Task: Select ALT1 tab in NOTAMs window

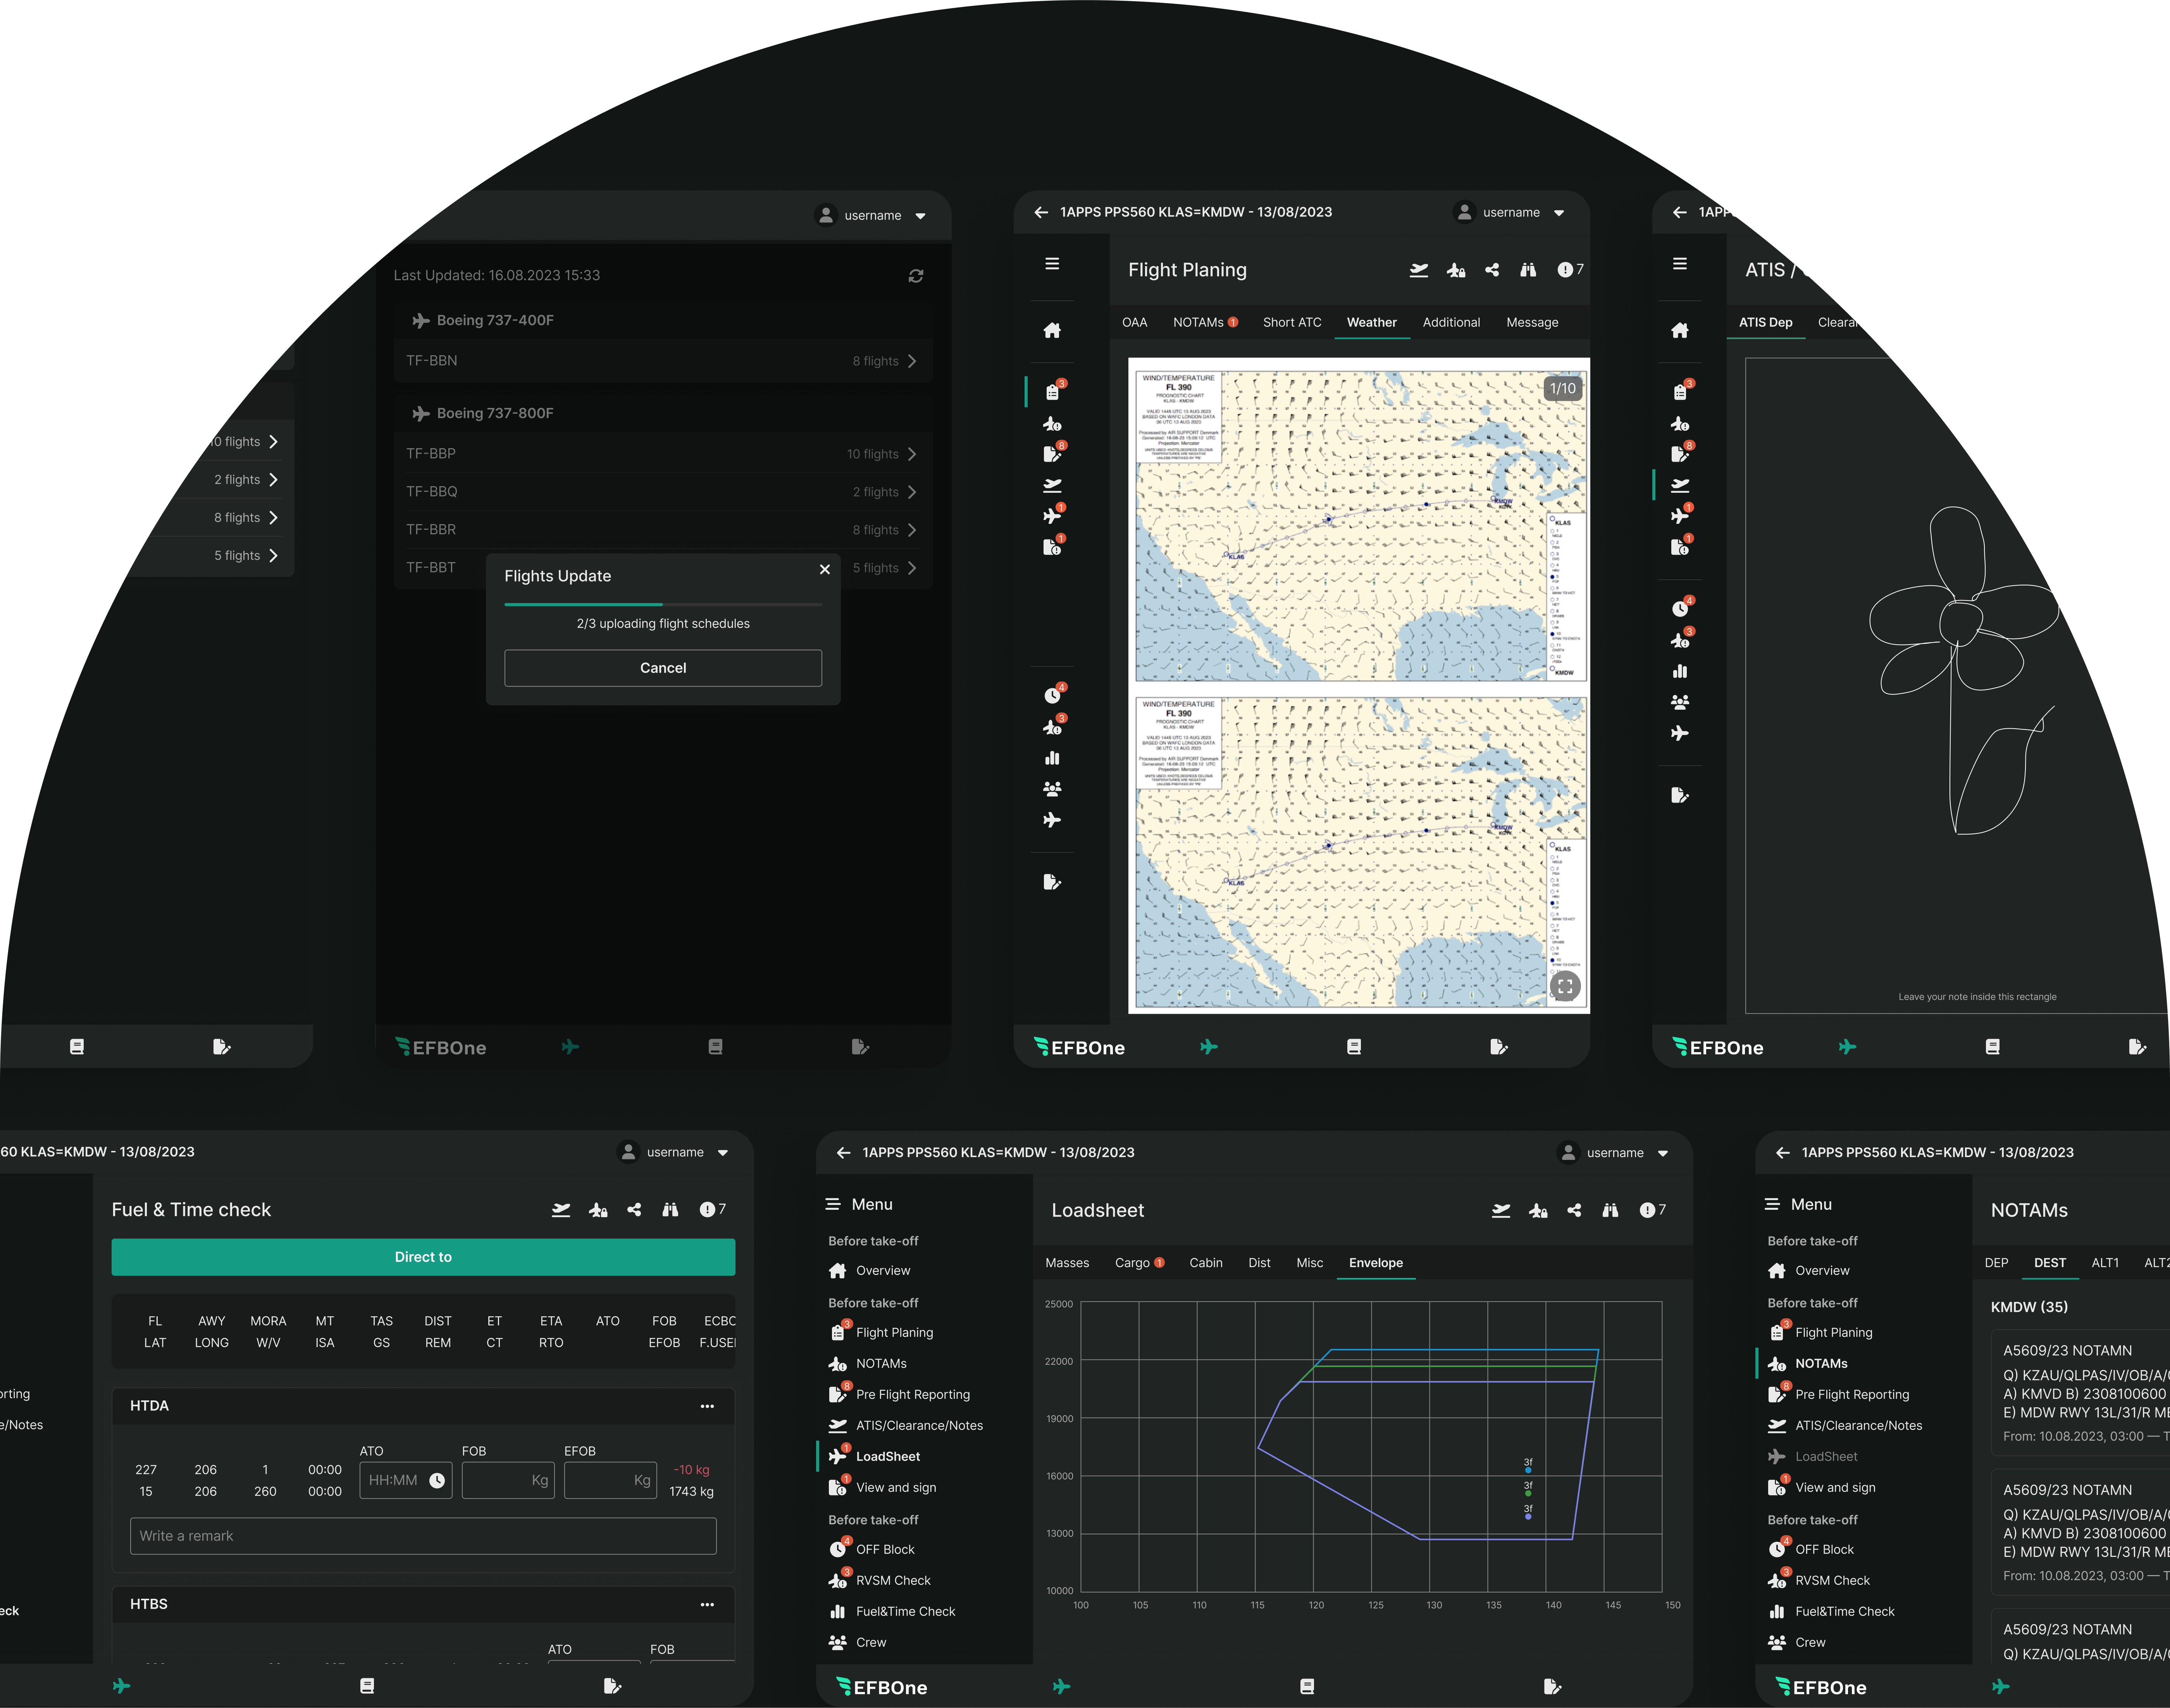Action: click(2105, 1263)
